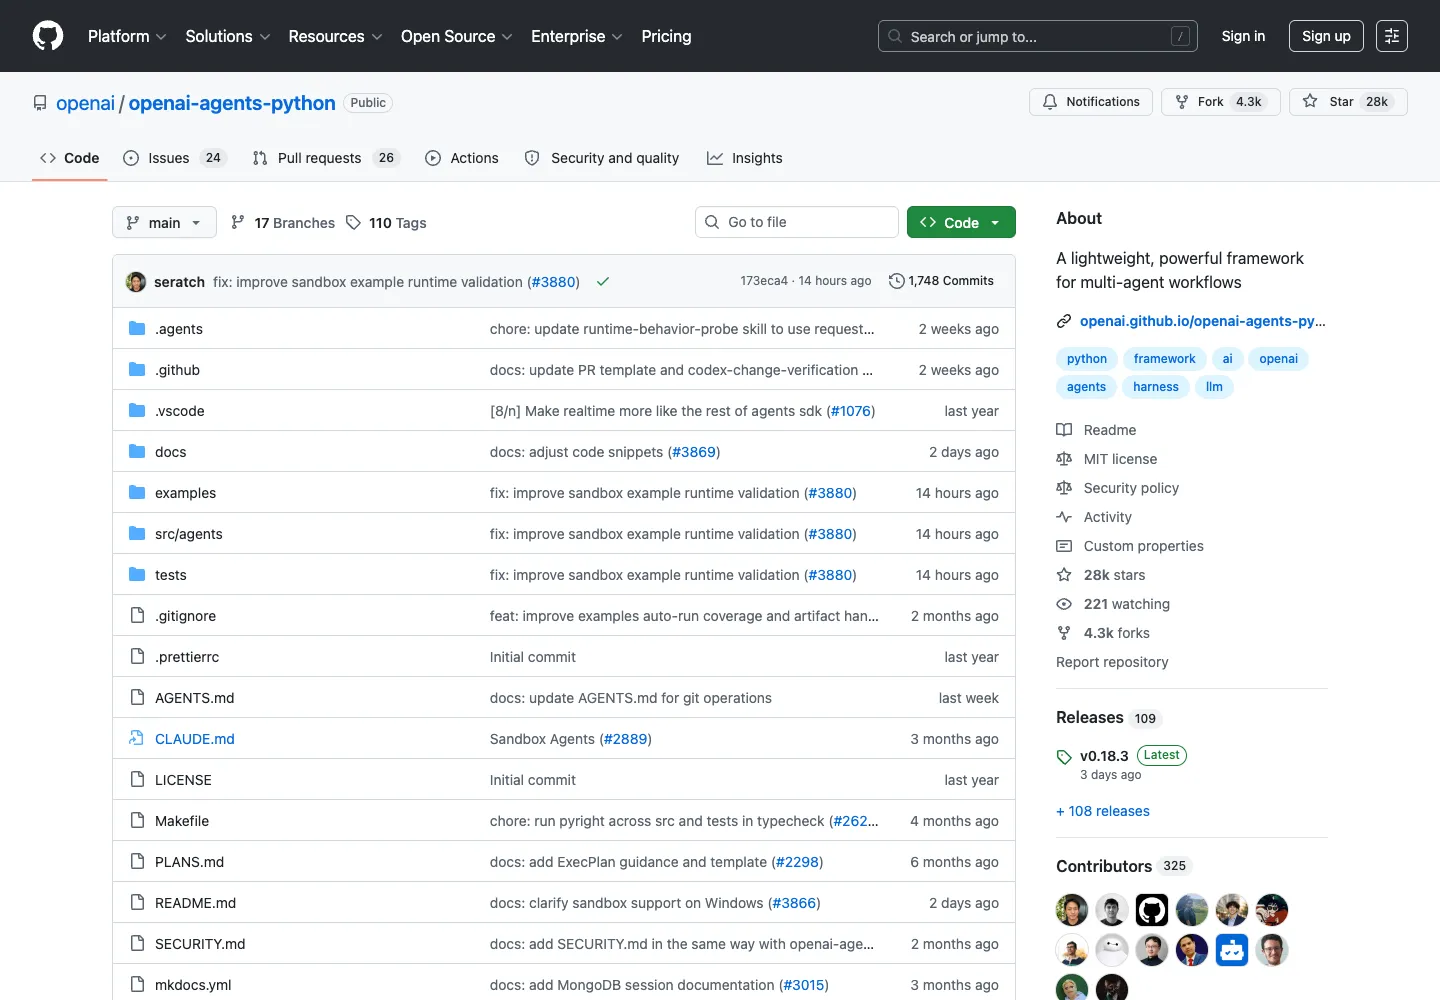Click the blue bot contributor avatar
The image size is (1440, 1000).
pos(1232,950)
